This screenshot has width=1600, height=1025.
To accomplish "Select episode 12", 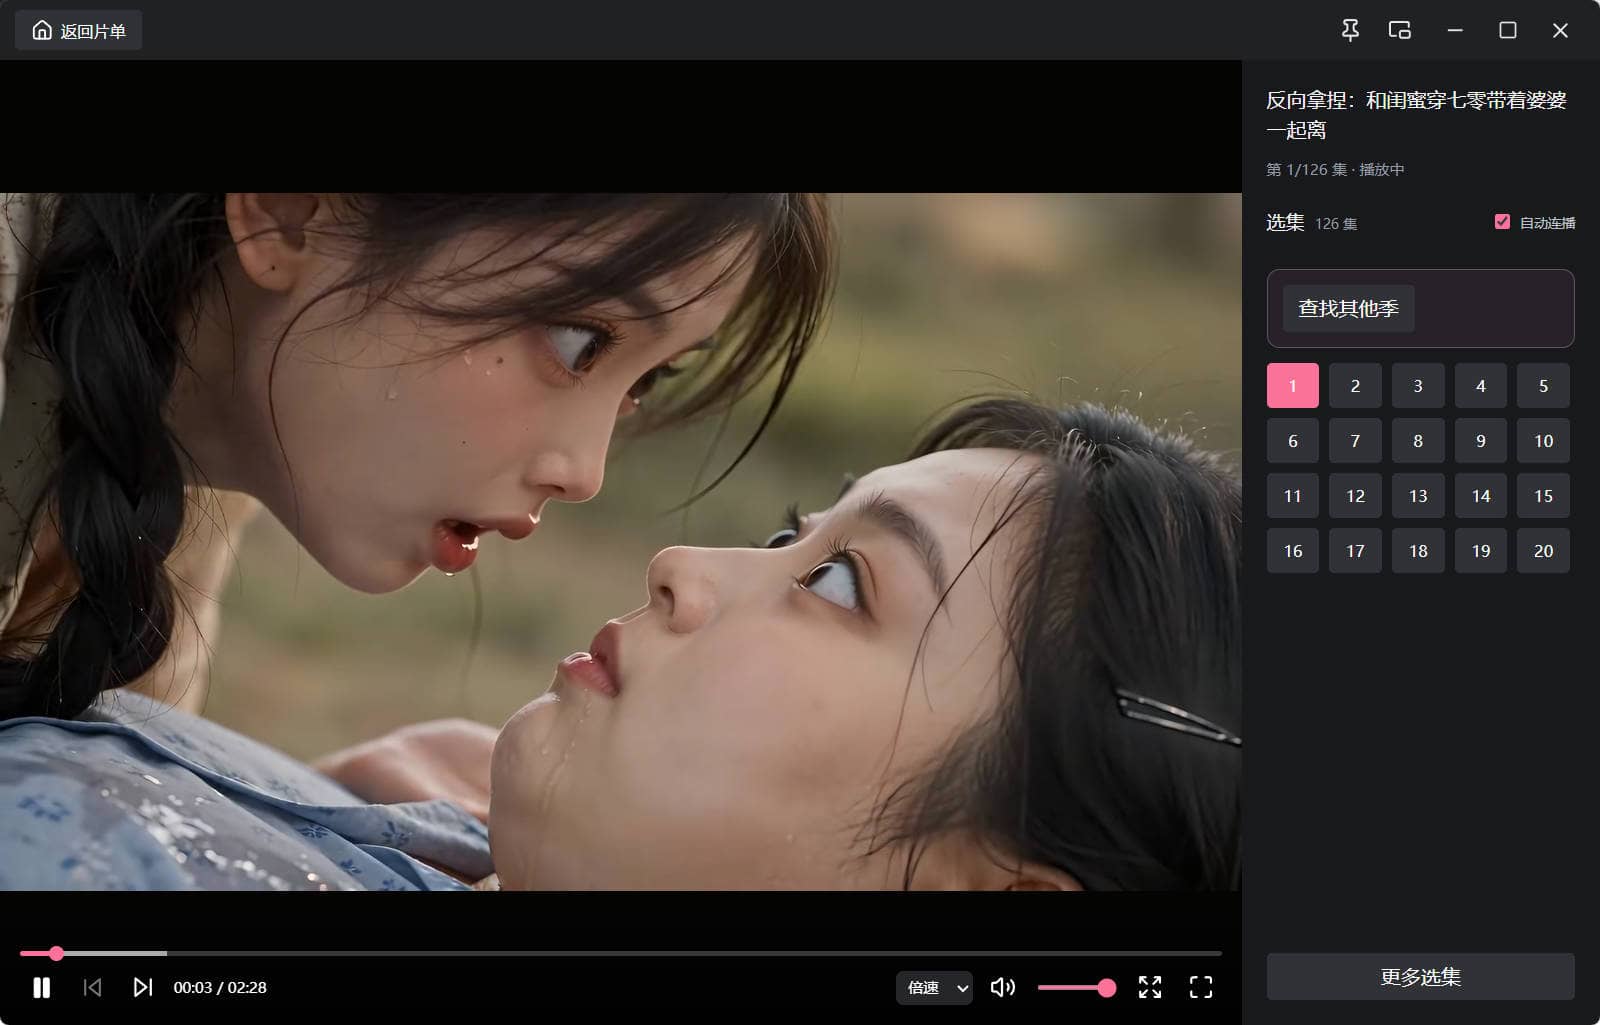I will tap(1355, 495).
